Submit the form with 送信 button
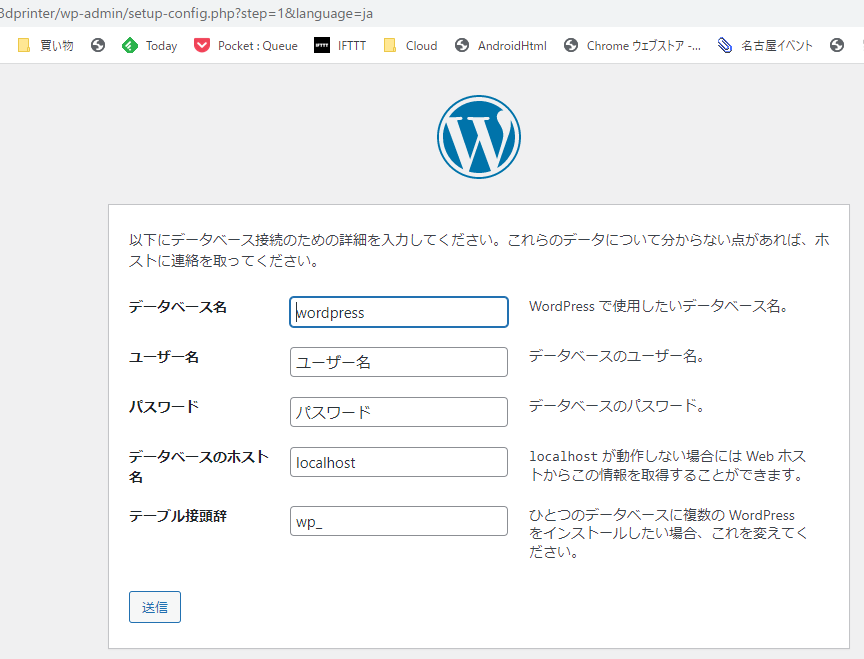Screen dimensions: 864x659 point(155,607)
